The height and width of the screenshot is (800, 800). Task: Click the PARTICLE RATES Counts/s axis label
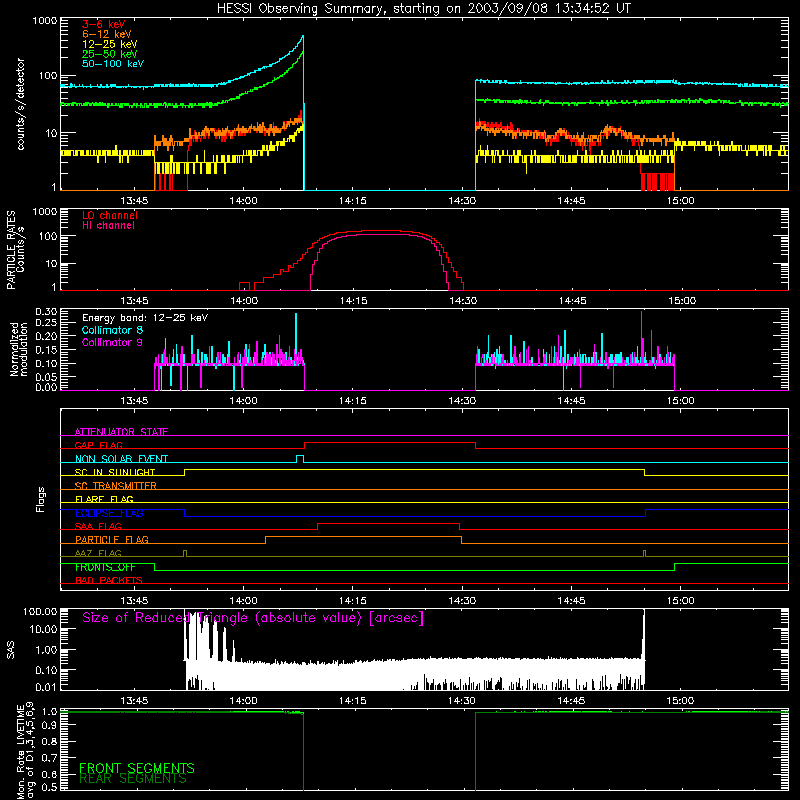(x=15, y=250)
